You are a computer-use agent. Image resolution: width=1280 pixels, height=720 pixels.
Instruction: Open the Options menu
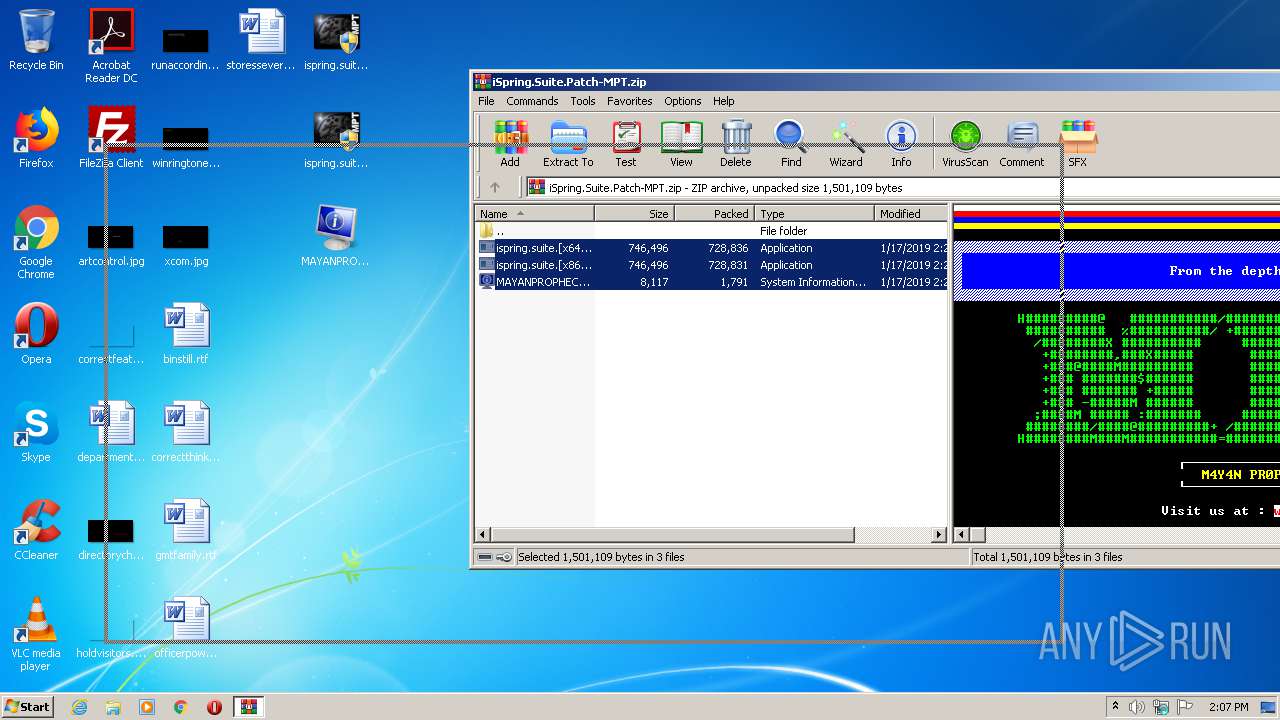683,101
